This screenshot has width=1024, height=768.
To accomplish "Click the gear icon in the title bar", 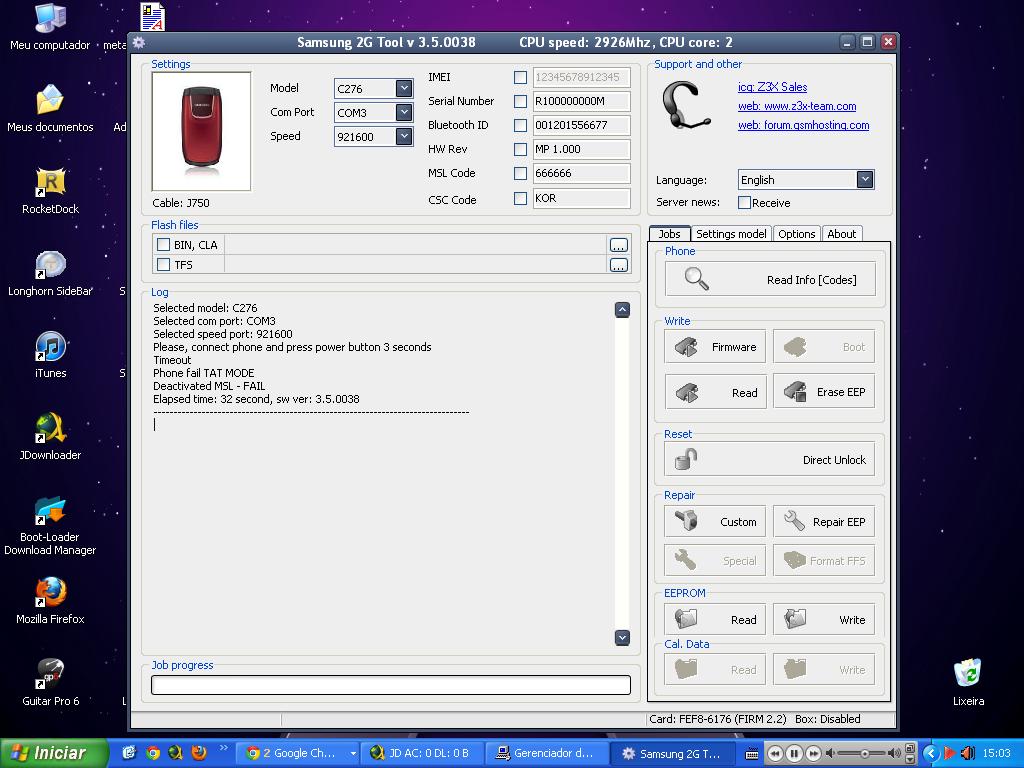I will (x=138, y=42).
